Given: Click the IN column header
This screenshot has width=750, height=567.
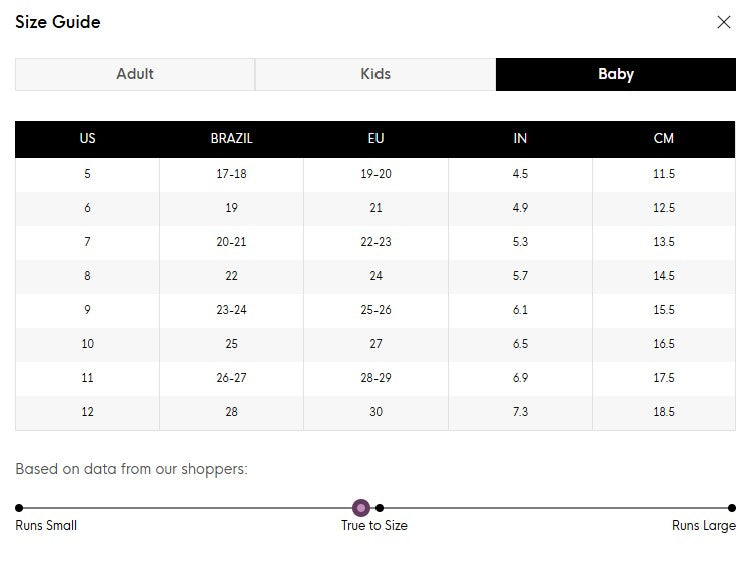Looking at the screenshot, I should [520, 139].
